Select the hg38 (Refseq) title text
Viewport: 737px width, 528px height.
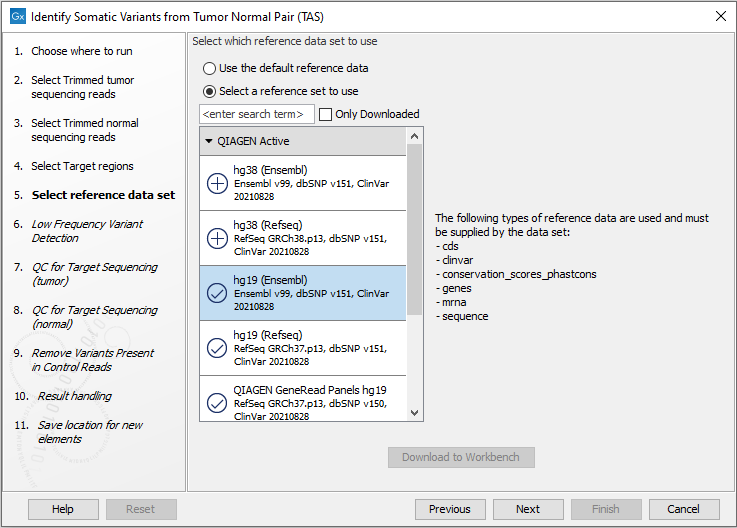[x=268, y=225]
